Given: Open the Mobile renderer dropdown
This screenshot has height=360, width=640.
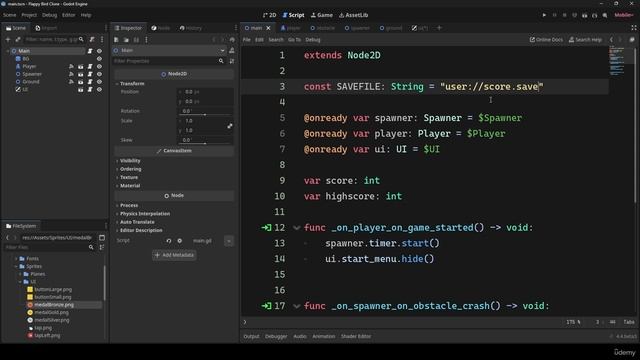Looking at the screenshot, I should tap(624, 15).
